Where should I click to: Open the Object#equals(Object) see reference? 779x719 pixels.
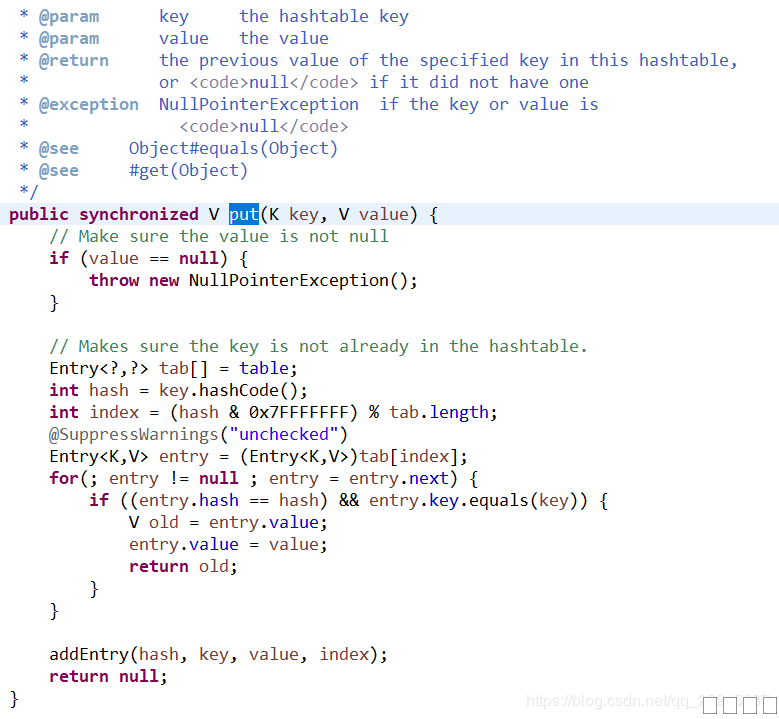[x=233, y=148]
